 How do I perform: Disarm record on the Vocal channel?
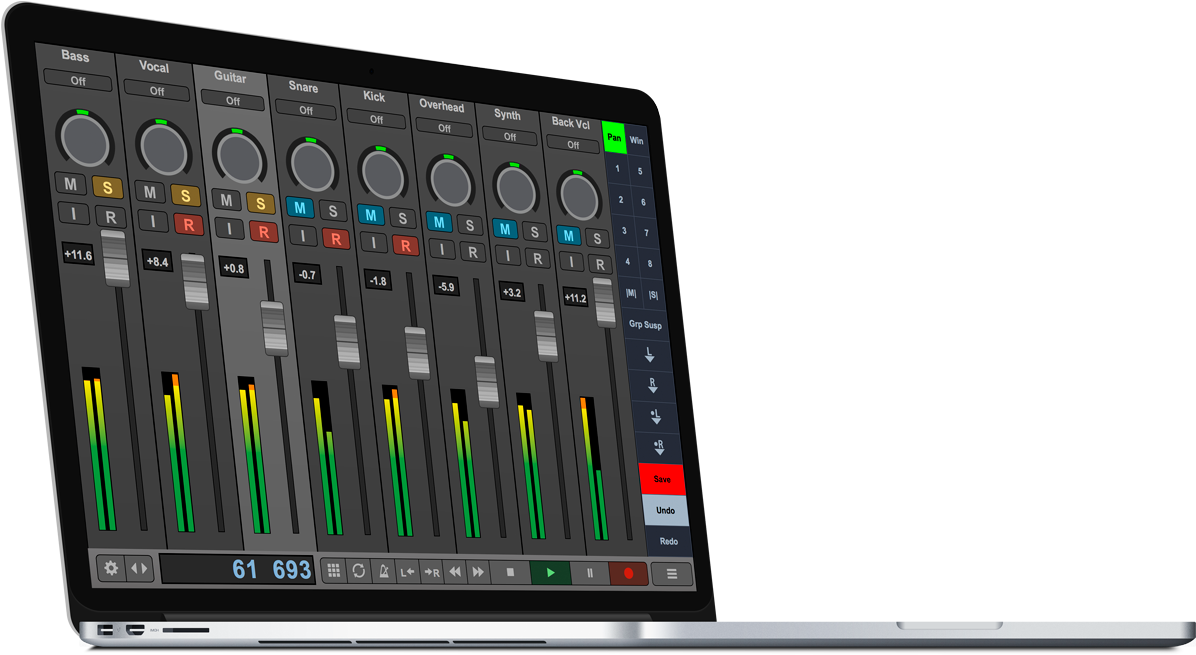(x=188, y=225)
